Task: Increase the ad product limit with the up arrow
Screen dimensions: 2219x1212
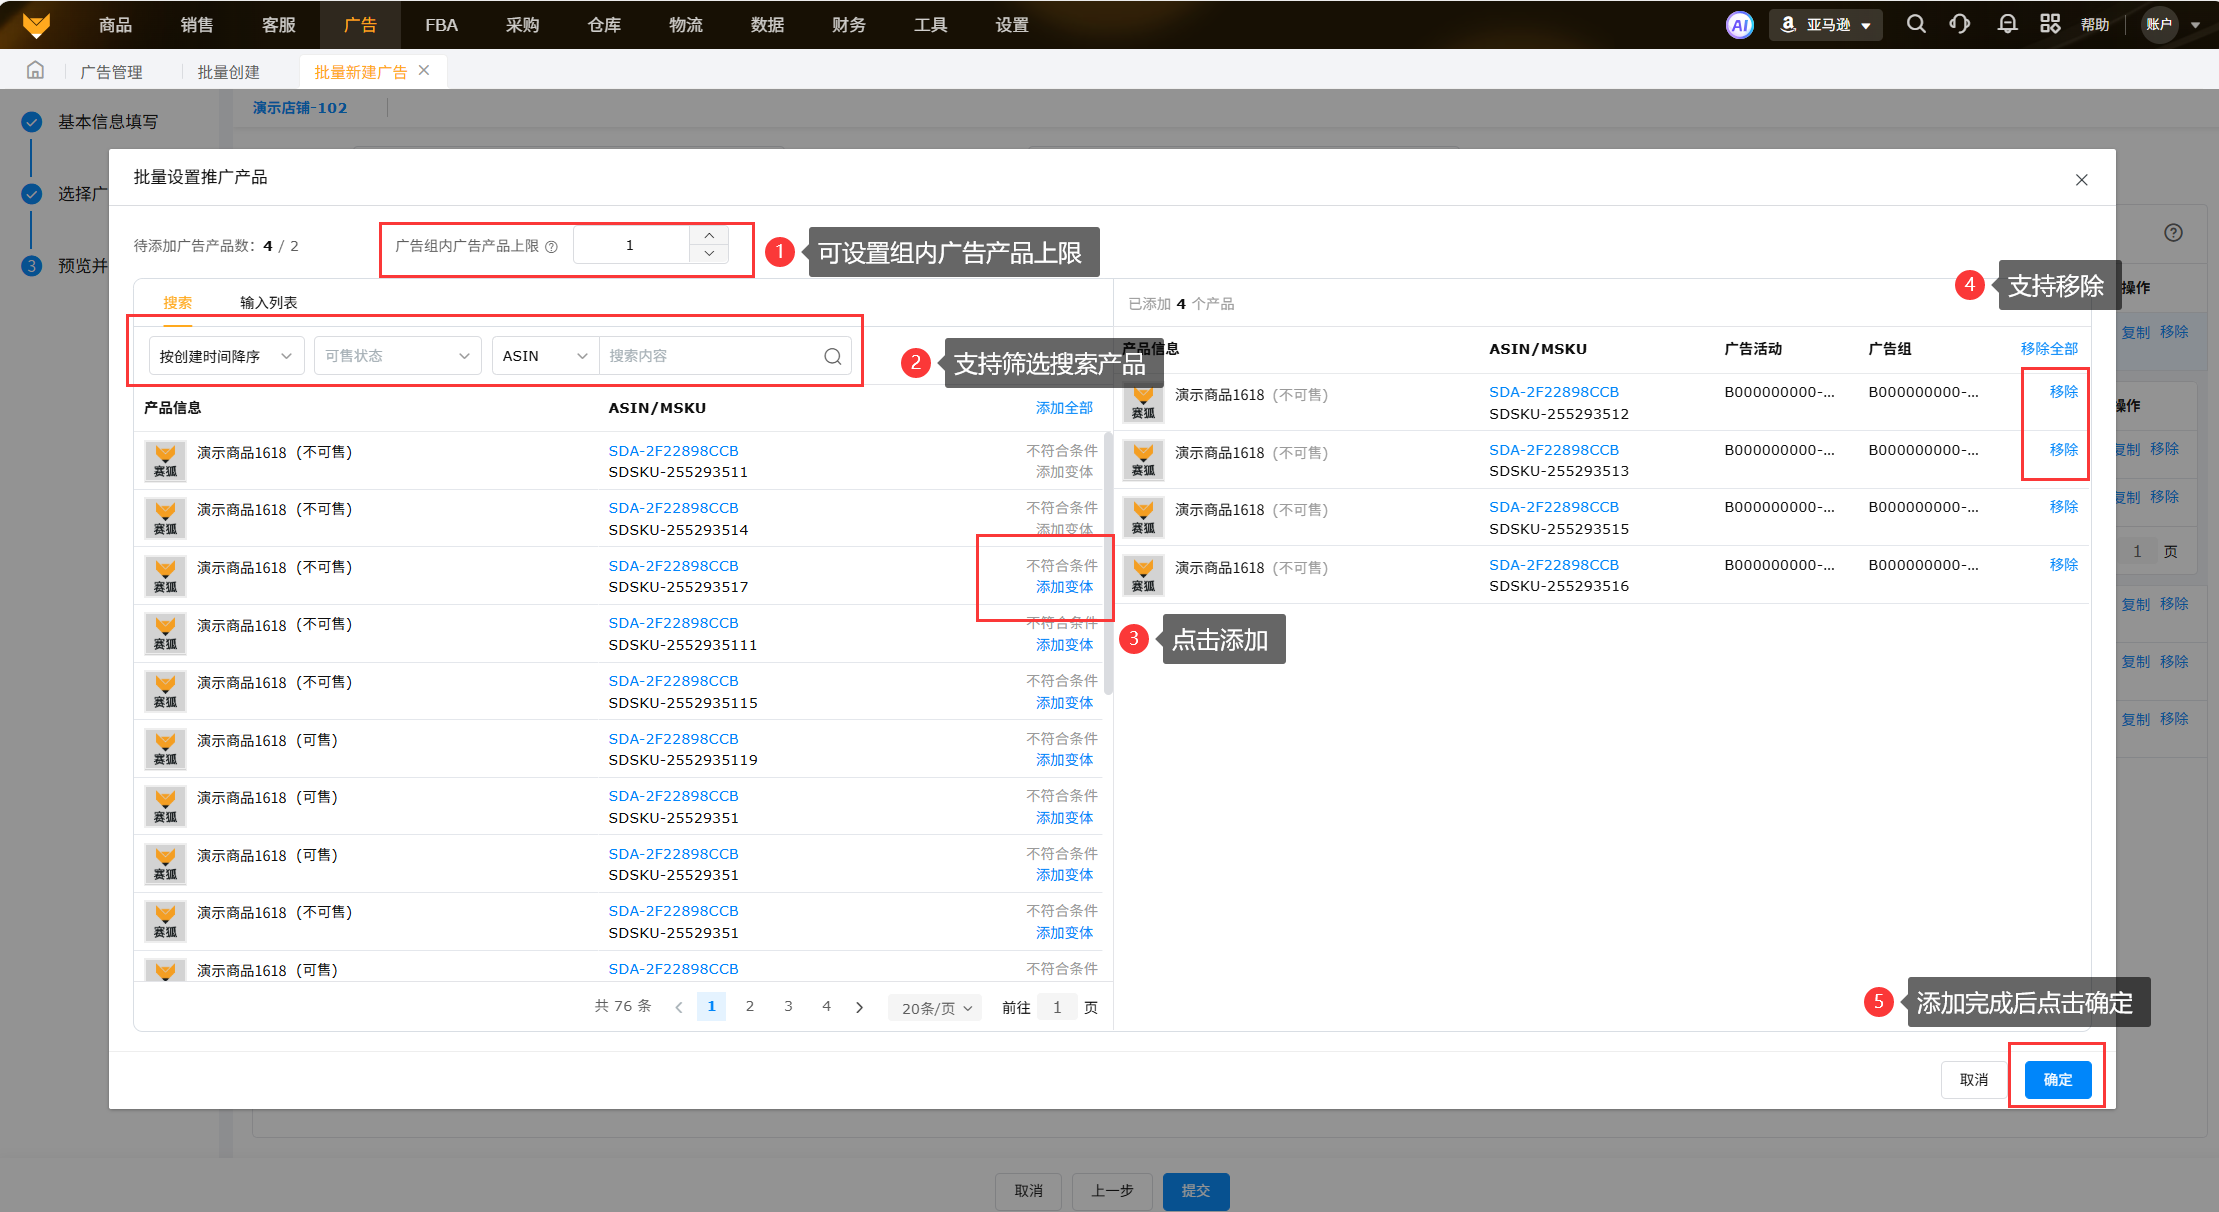Action: pos(709,236)
